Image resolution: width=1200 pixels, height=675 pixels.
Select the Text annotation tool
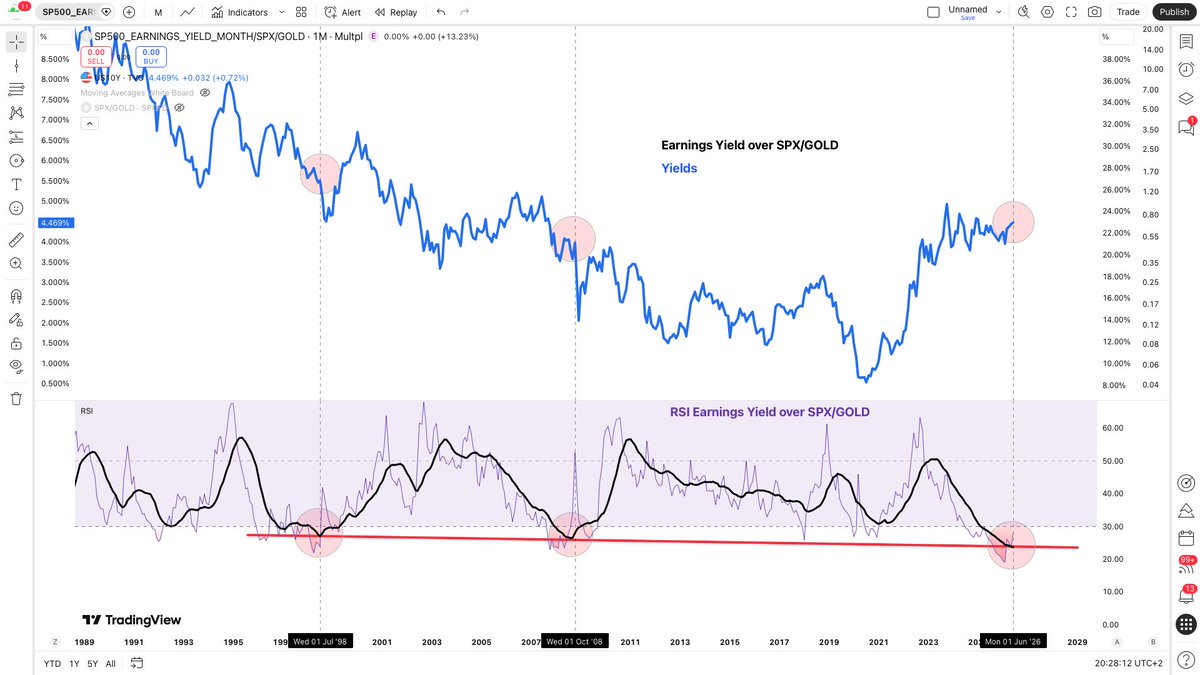click(x=16, y=185)
